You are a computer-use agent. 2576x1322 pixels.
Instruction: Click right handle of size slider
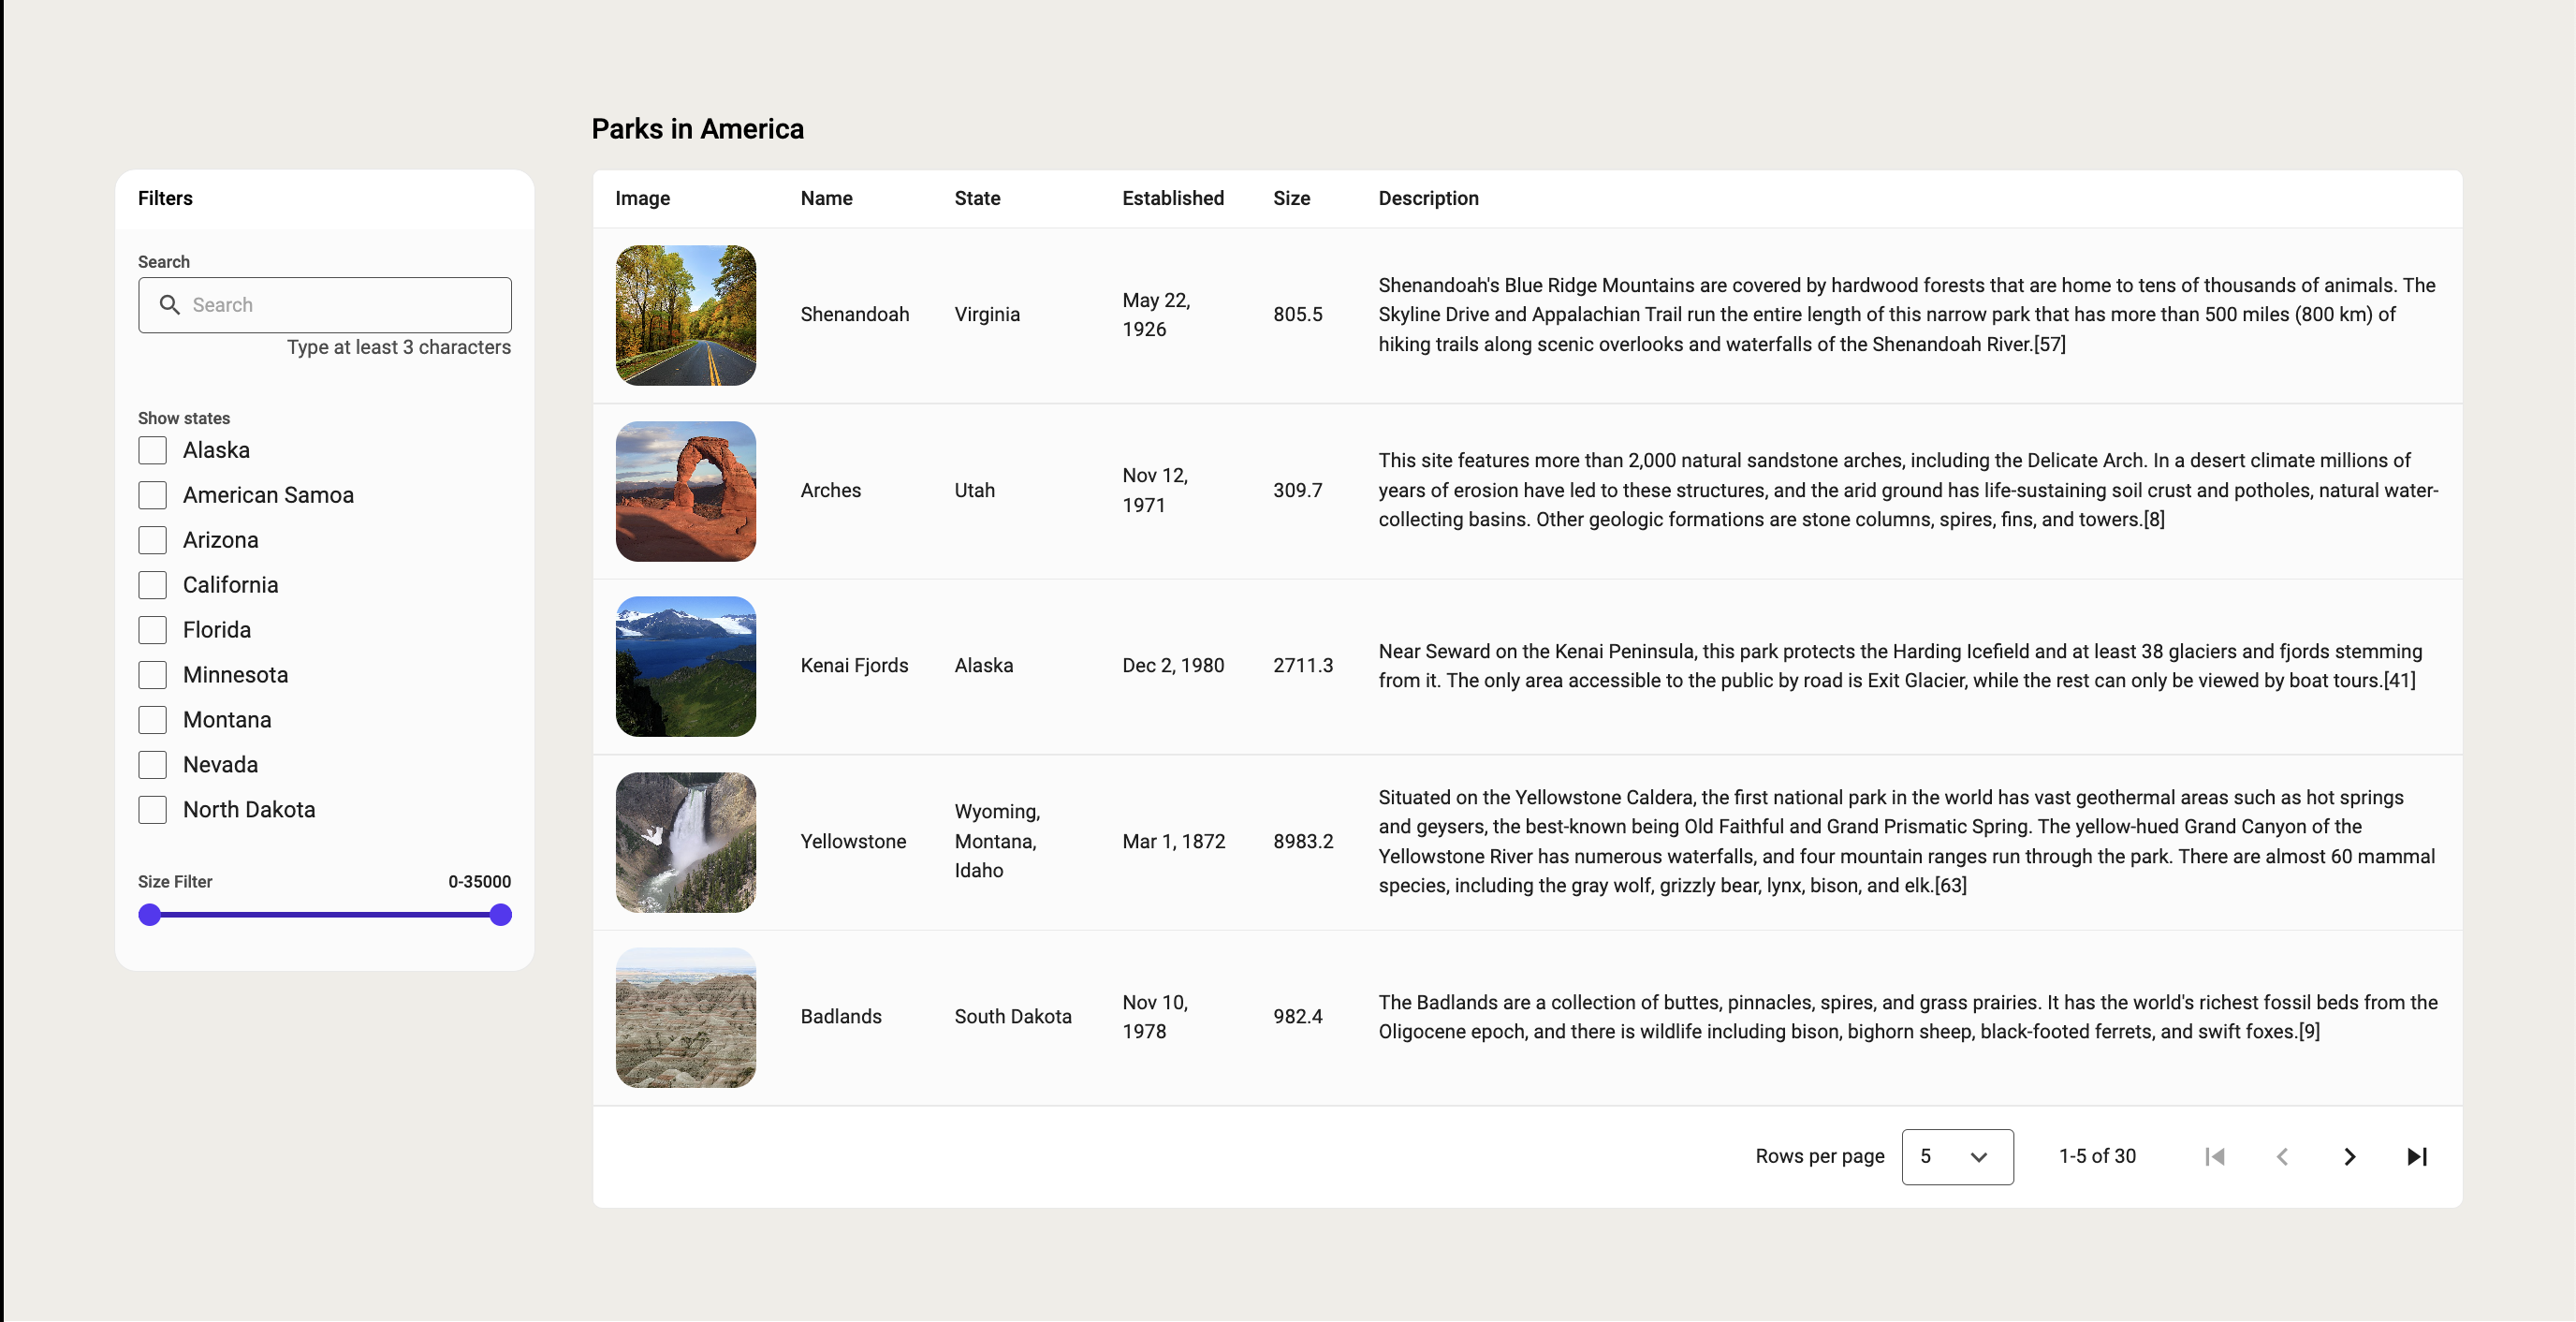pos(501,915)
